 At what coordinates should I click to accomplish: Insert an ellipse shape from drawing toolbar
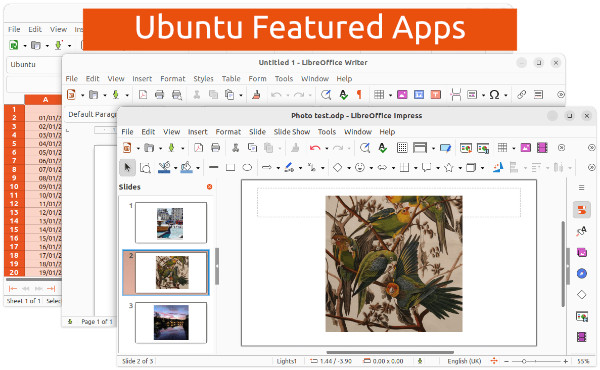pyautogui.click(x=247, y=168)
